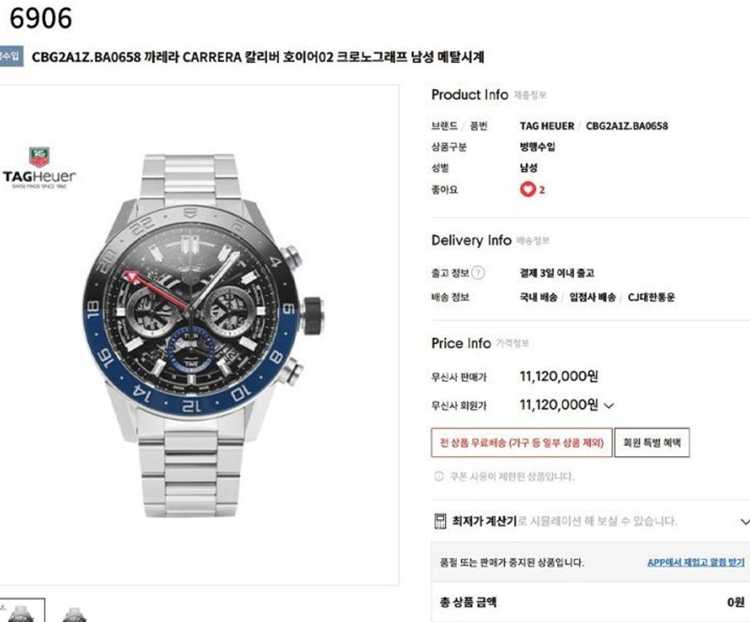
Task: Click the like count number 2
Action: click(542, 190)
